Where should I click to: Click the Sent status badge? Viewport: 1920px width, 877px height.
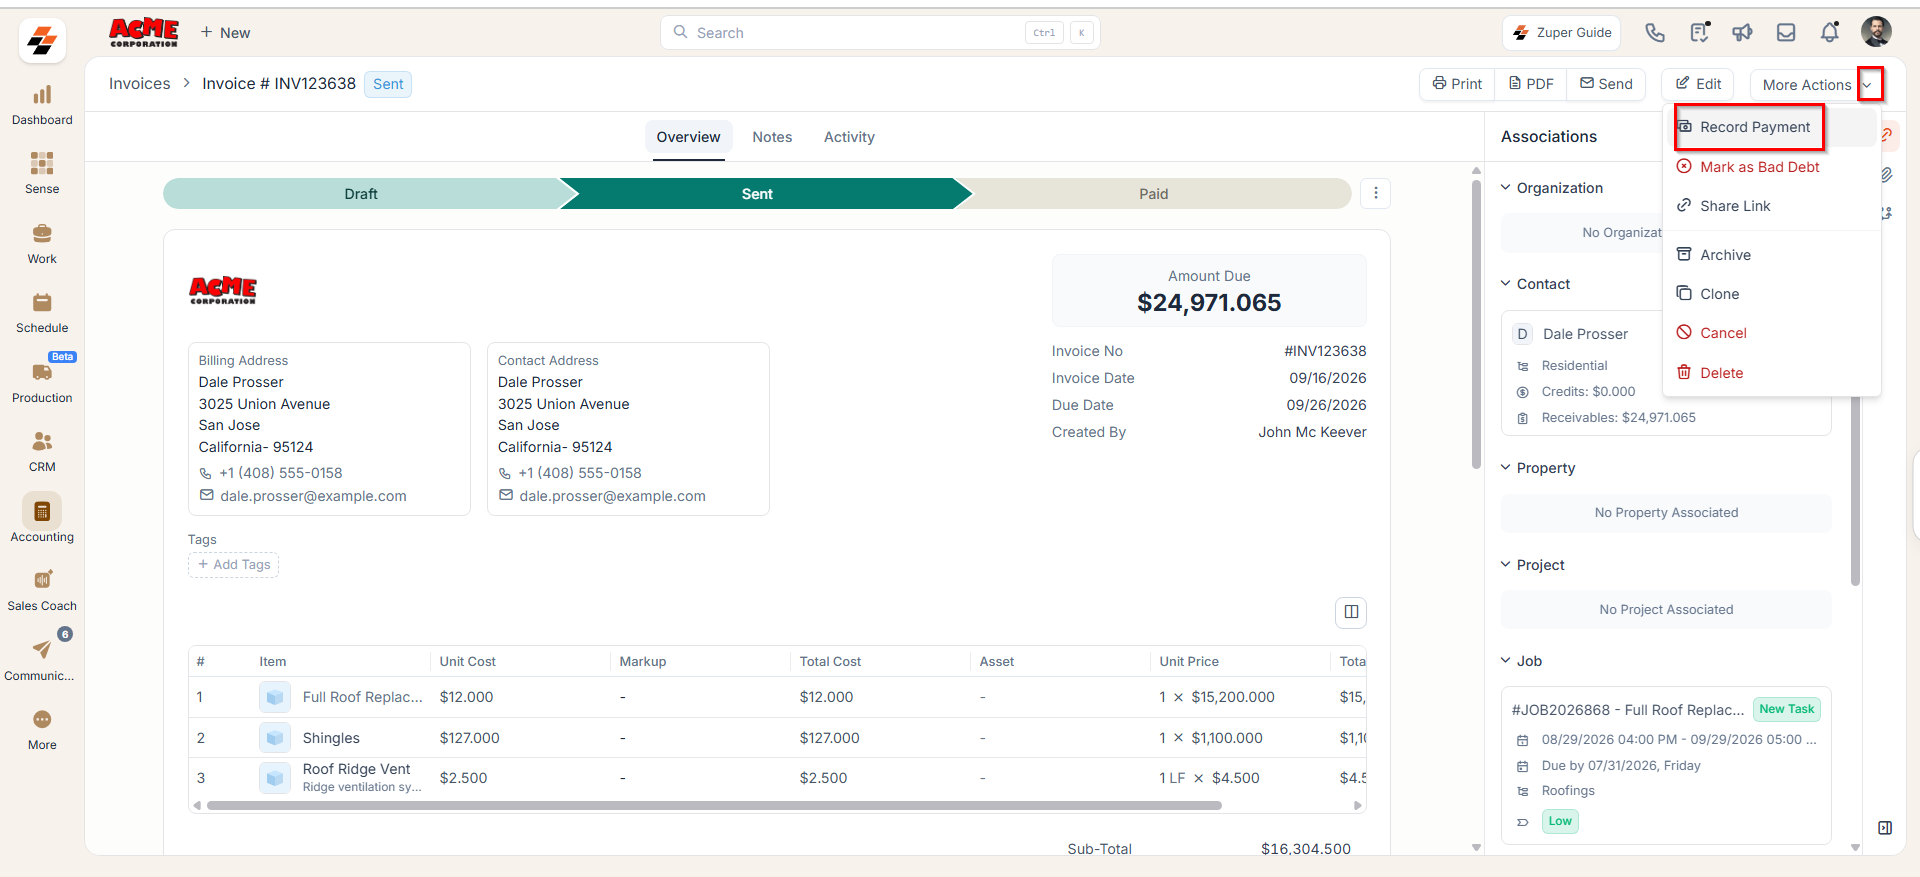click(x=388, y=84)
